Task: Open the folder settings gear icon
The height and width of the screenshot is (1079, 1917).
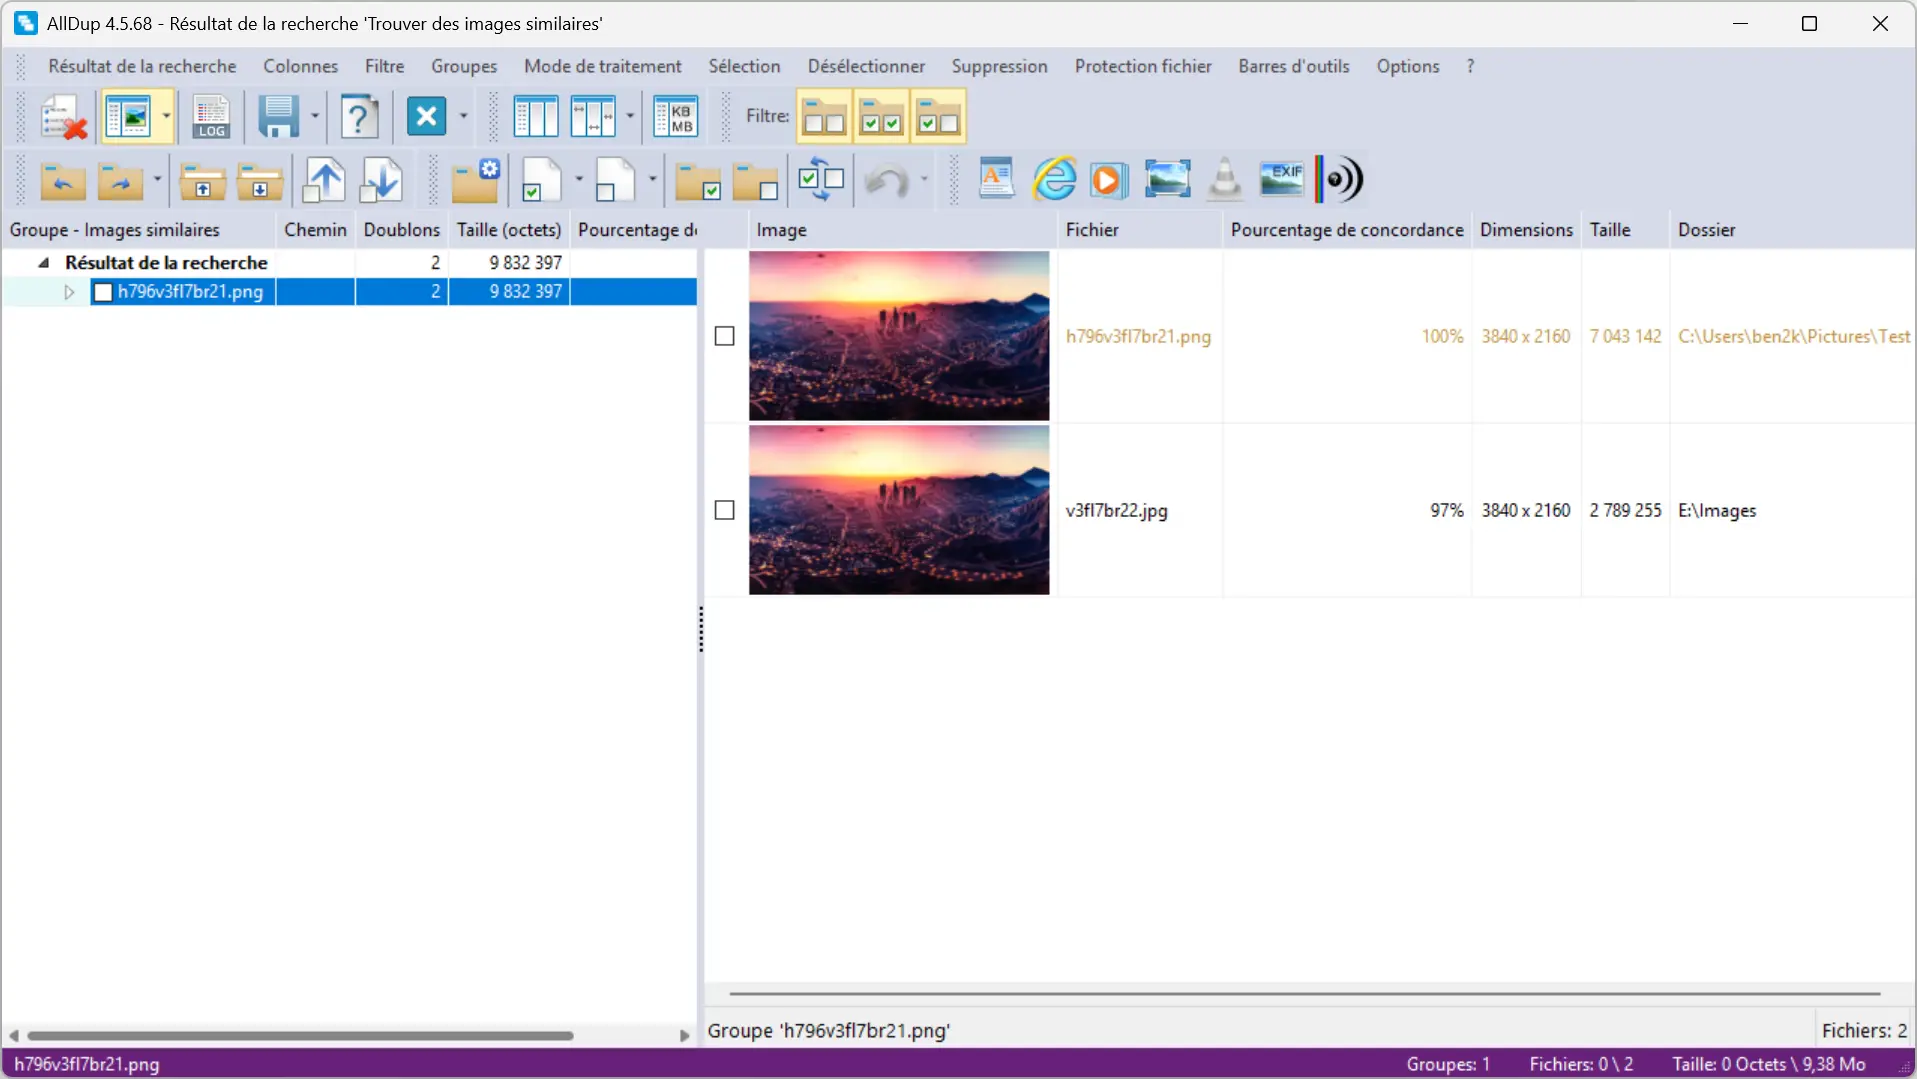Action: (475, 181)
